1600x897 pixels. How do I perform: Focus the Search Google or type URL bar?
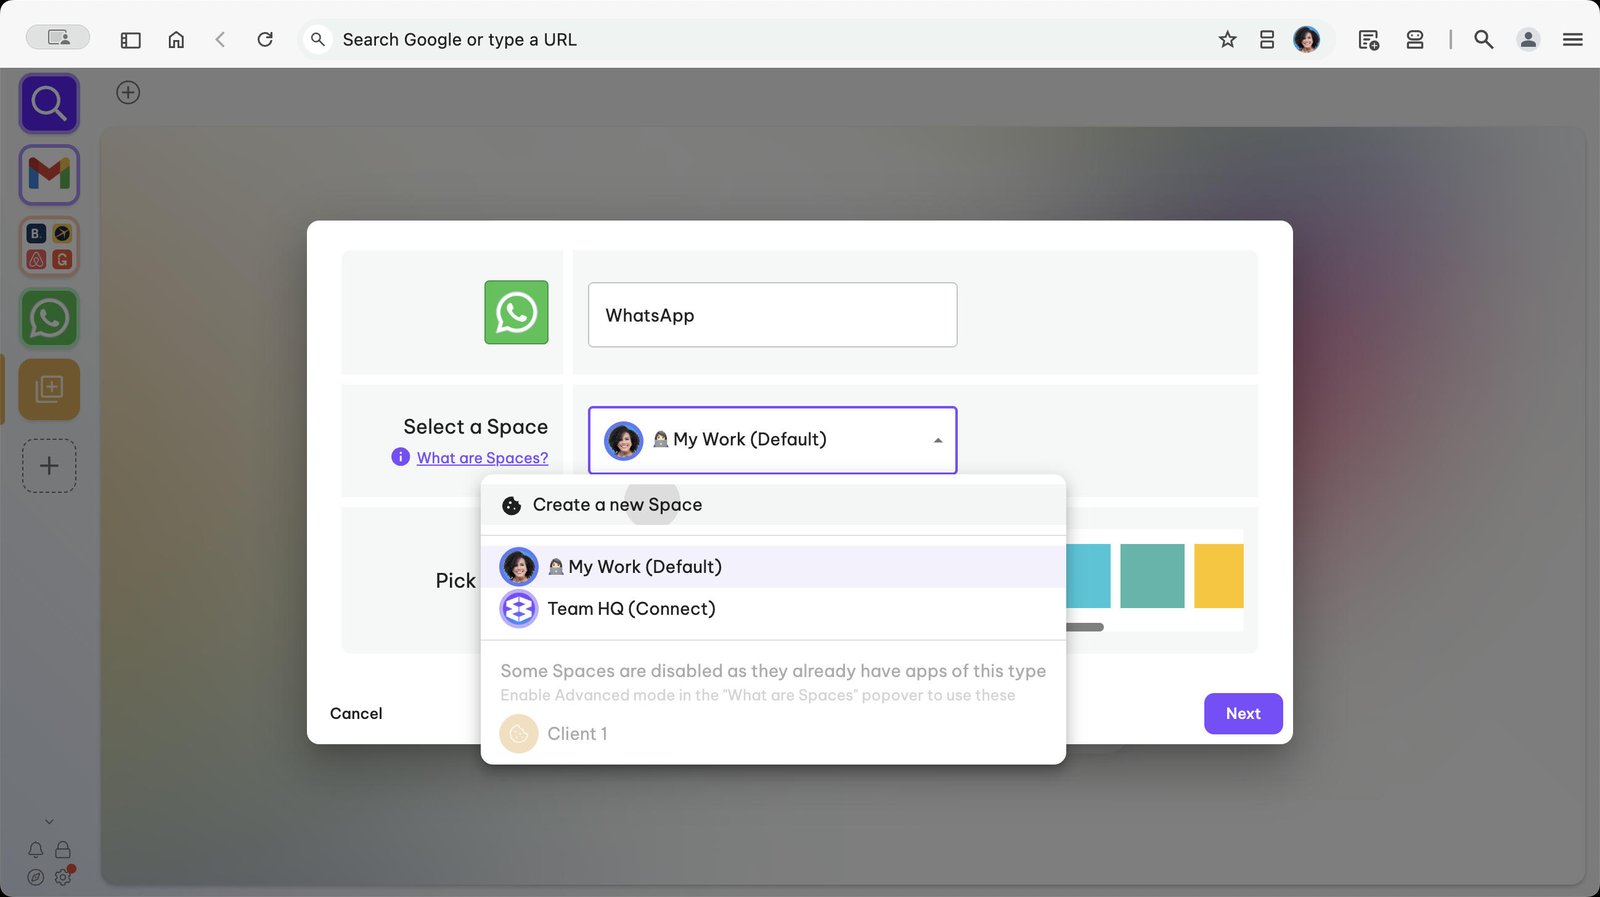760,40
